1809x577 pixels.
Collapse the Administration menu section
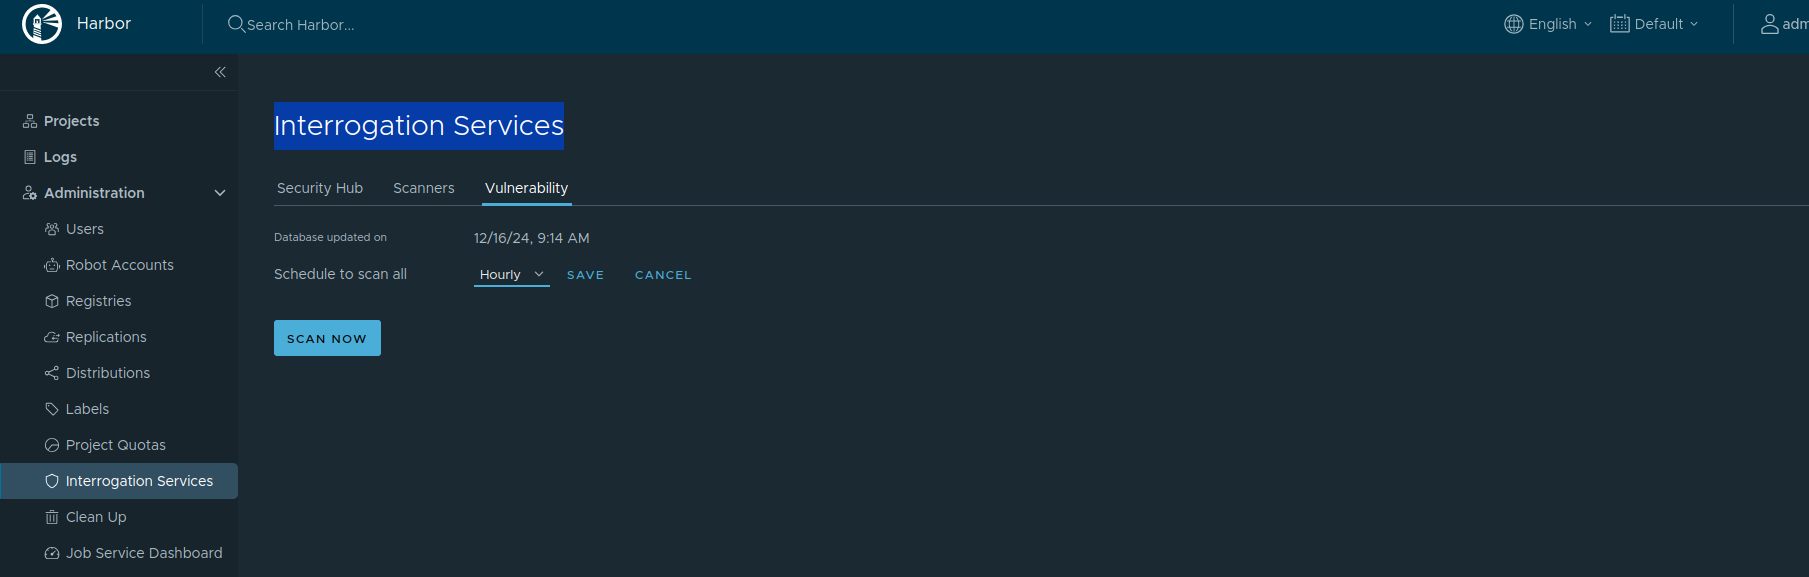220,193
